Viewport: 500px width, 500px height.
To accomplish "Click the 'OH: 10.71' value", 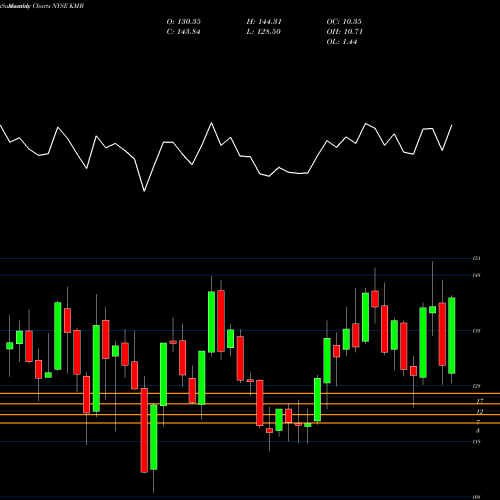I will click(x=344, y=32).
